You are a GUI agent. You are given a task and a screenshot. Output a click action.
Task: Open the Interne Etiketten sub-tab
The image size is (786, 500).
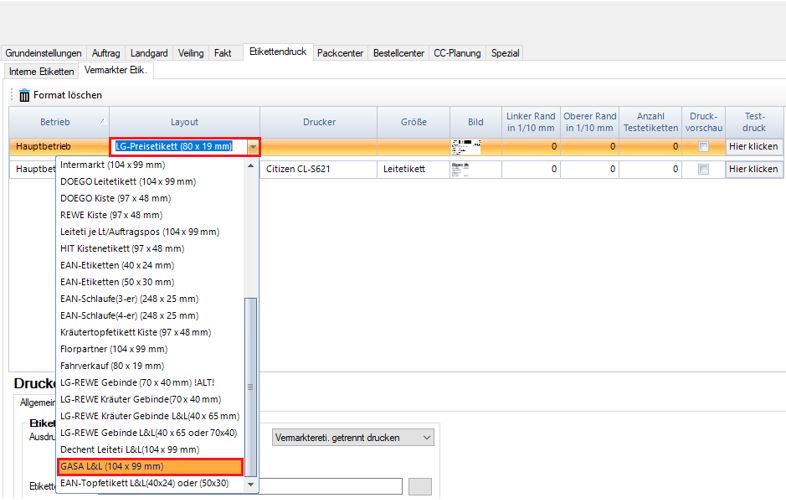coord(41,71)
